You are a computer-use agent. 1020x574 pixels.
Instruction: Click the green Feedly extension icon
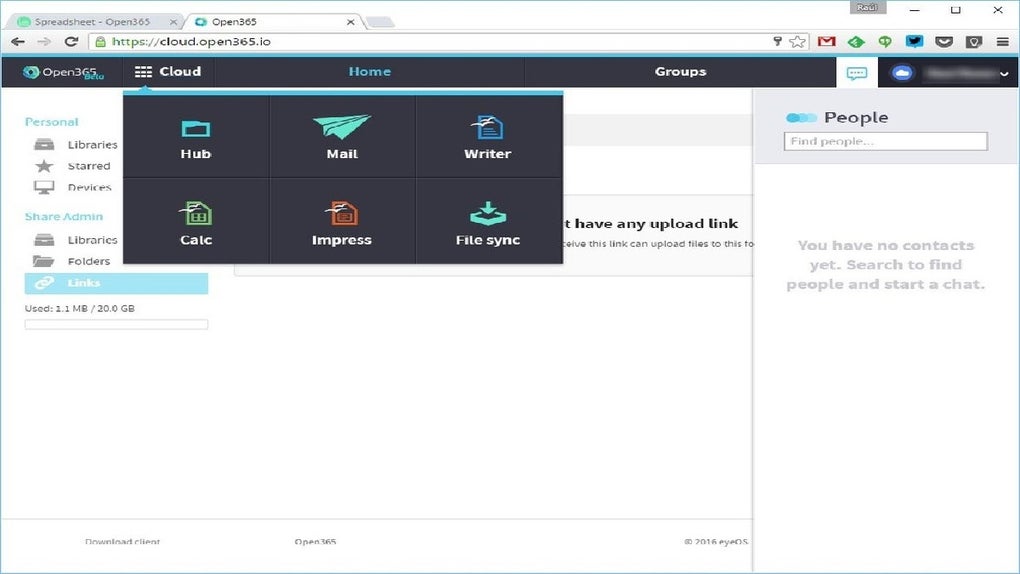pyautogui.click(x=856, y=42)
